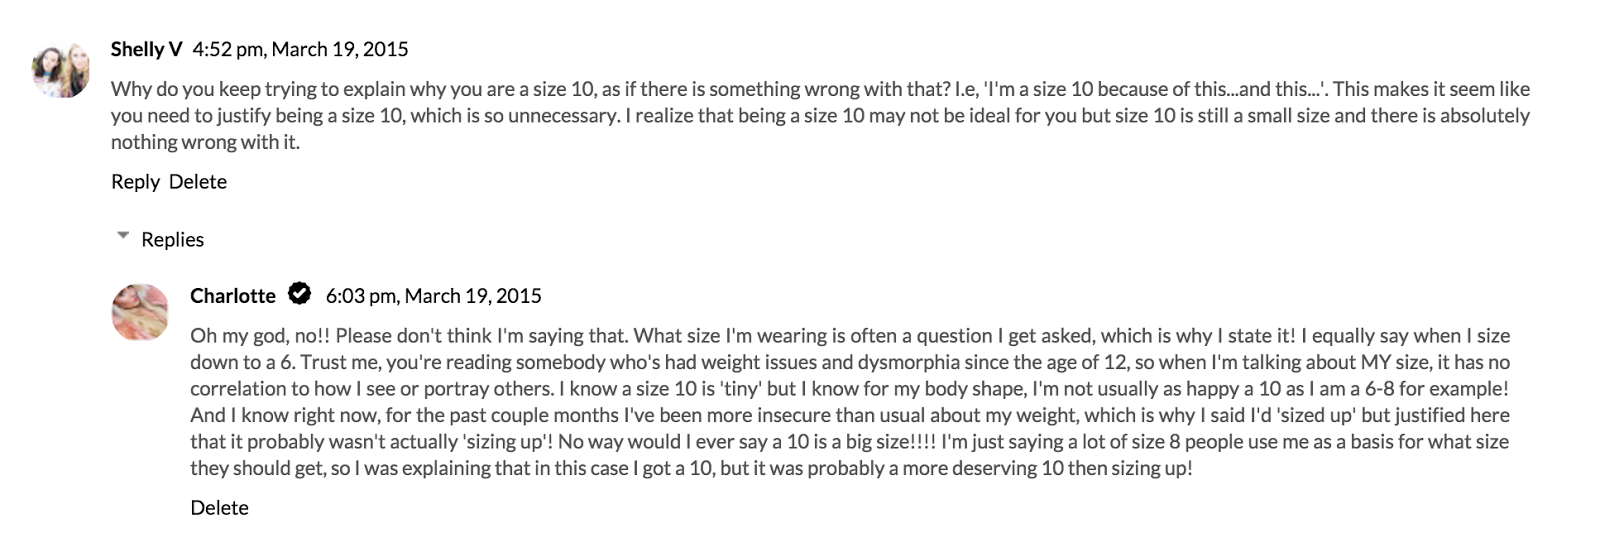Click Charlotte's profile avatar
Image resolution: width=1600 pixels, height=538 pixels.
(140, 311)
